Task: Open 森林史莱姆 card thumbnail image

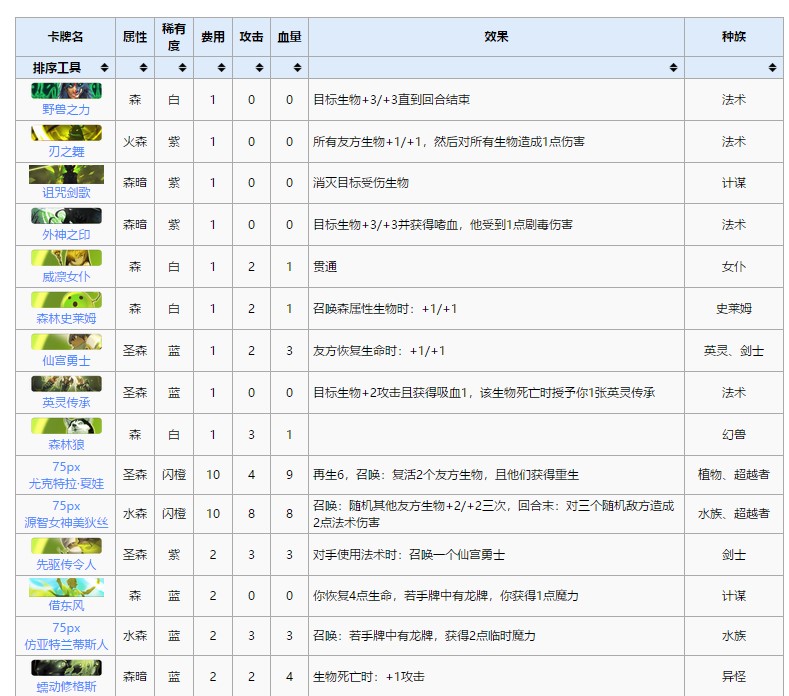Action: [66, 300]
